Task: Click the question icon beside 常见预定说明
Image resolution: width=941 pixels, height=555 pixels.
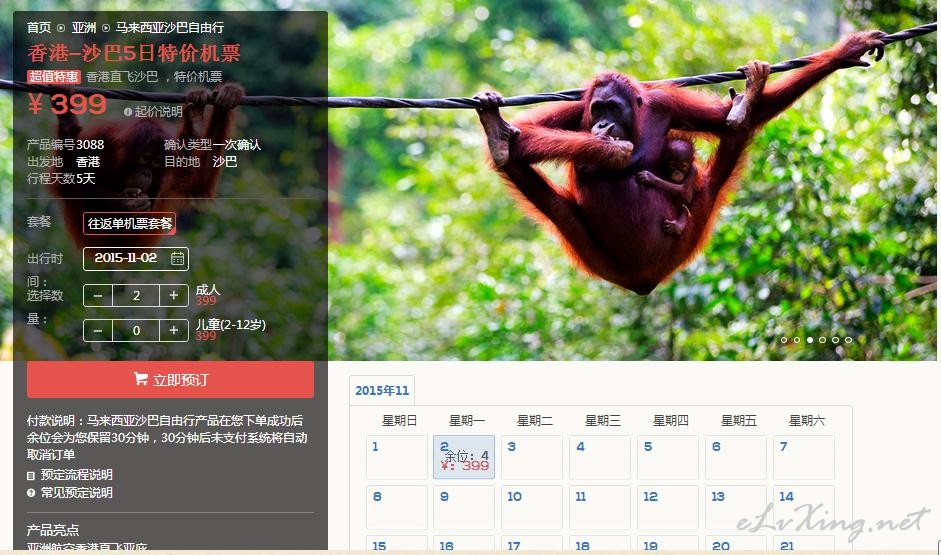Action: 31,493
